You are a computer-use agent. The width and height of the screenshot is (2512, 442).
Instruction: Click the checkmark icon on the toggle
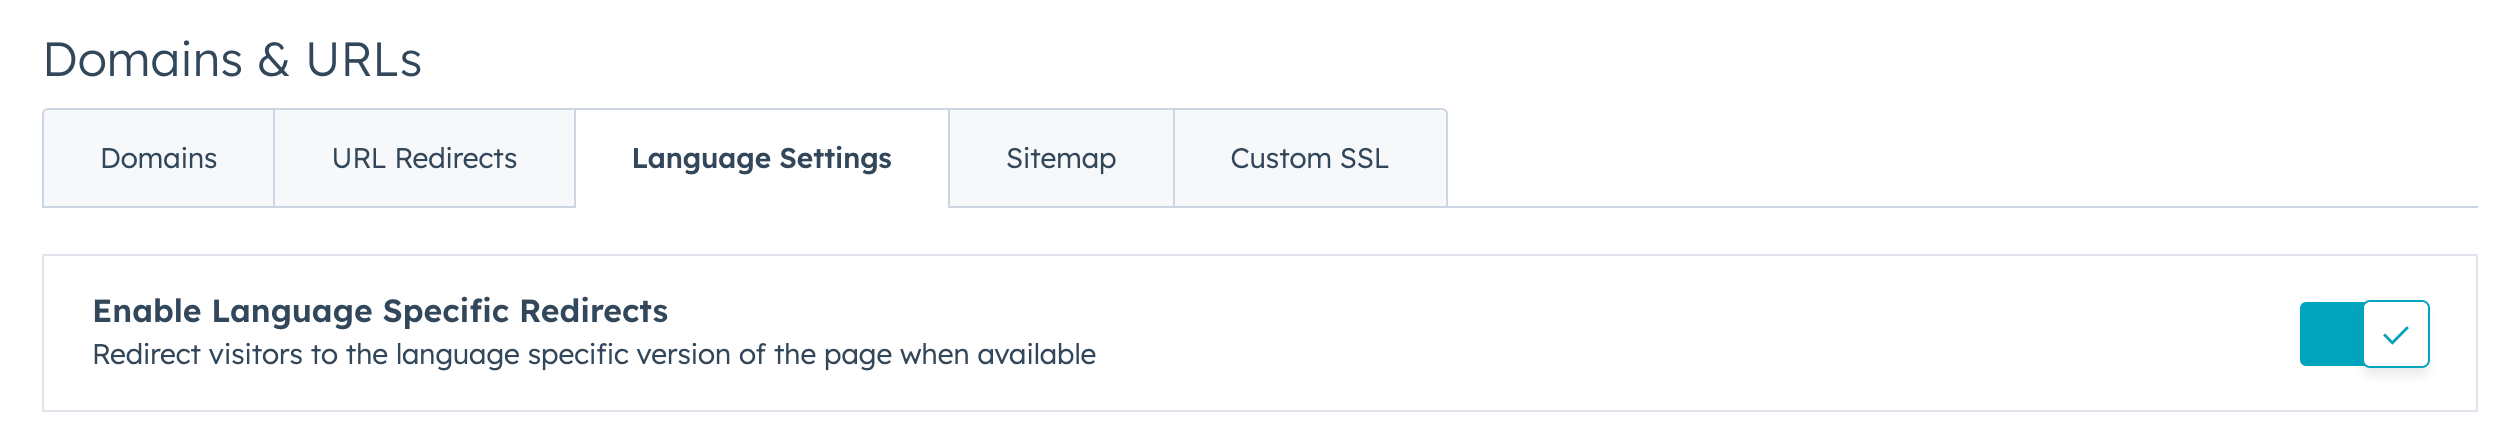2396,335
